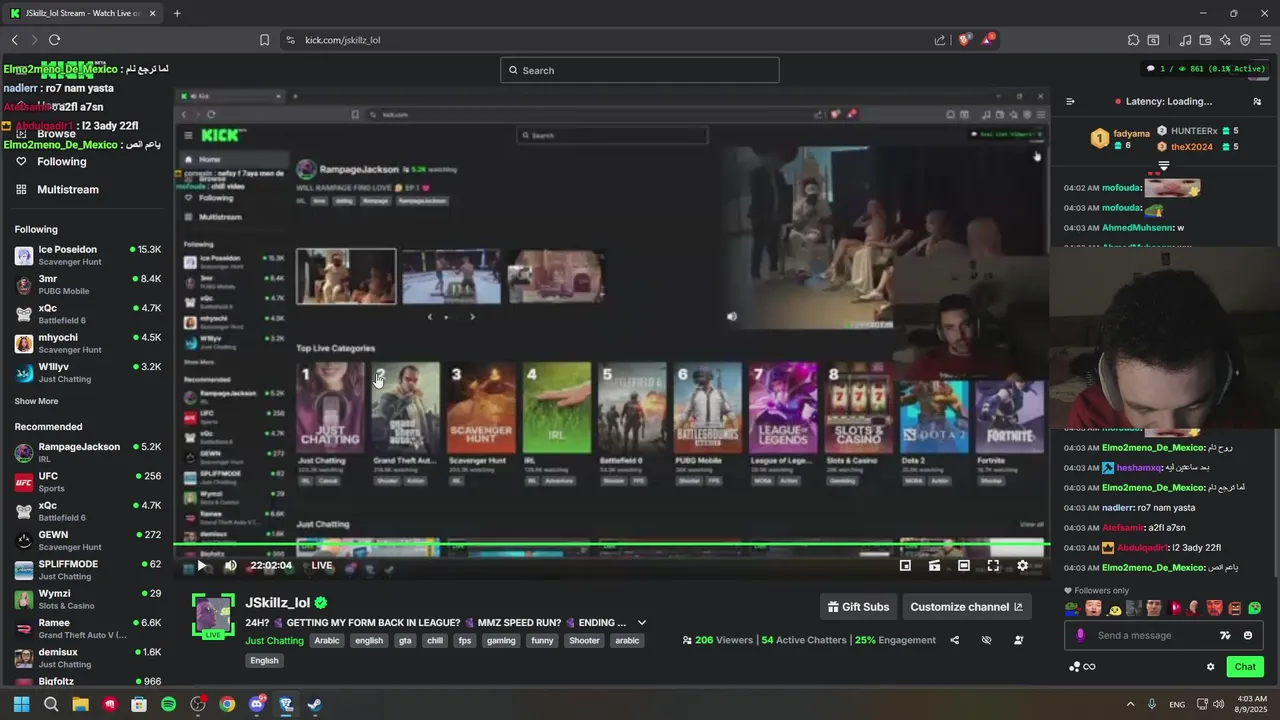This screenshot has height=720, width=1280.
Task: Open Ice Poseidon's channel in Following
Action: click(x=88, y=255)
